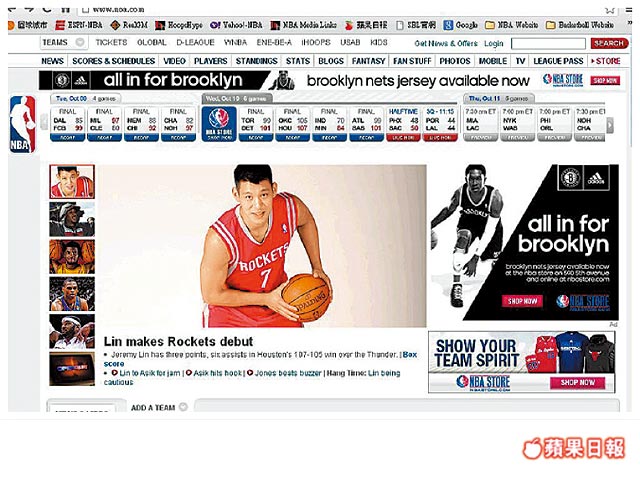This screenshot has height=480, width=640.
Task: Click the TICKETS link
Action: 111,42
